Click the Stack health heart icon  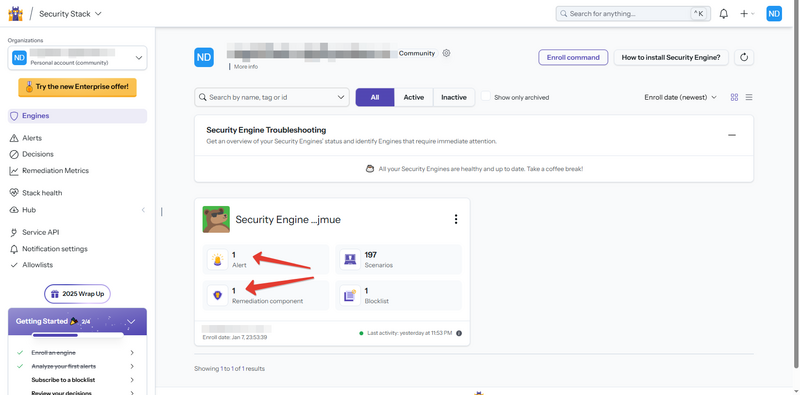(14, 193)
